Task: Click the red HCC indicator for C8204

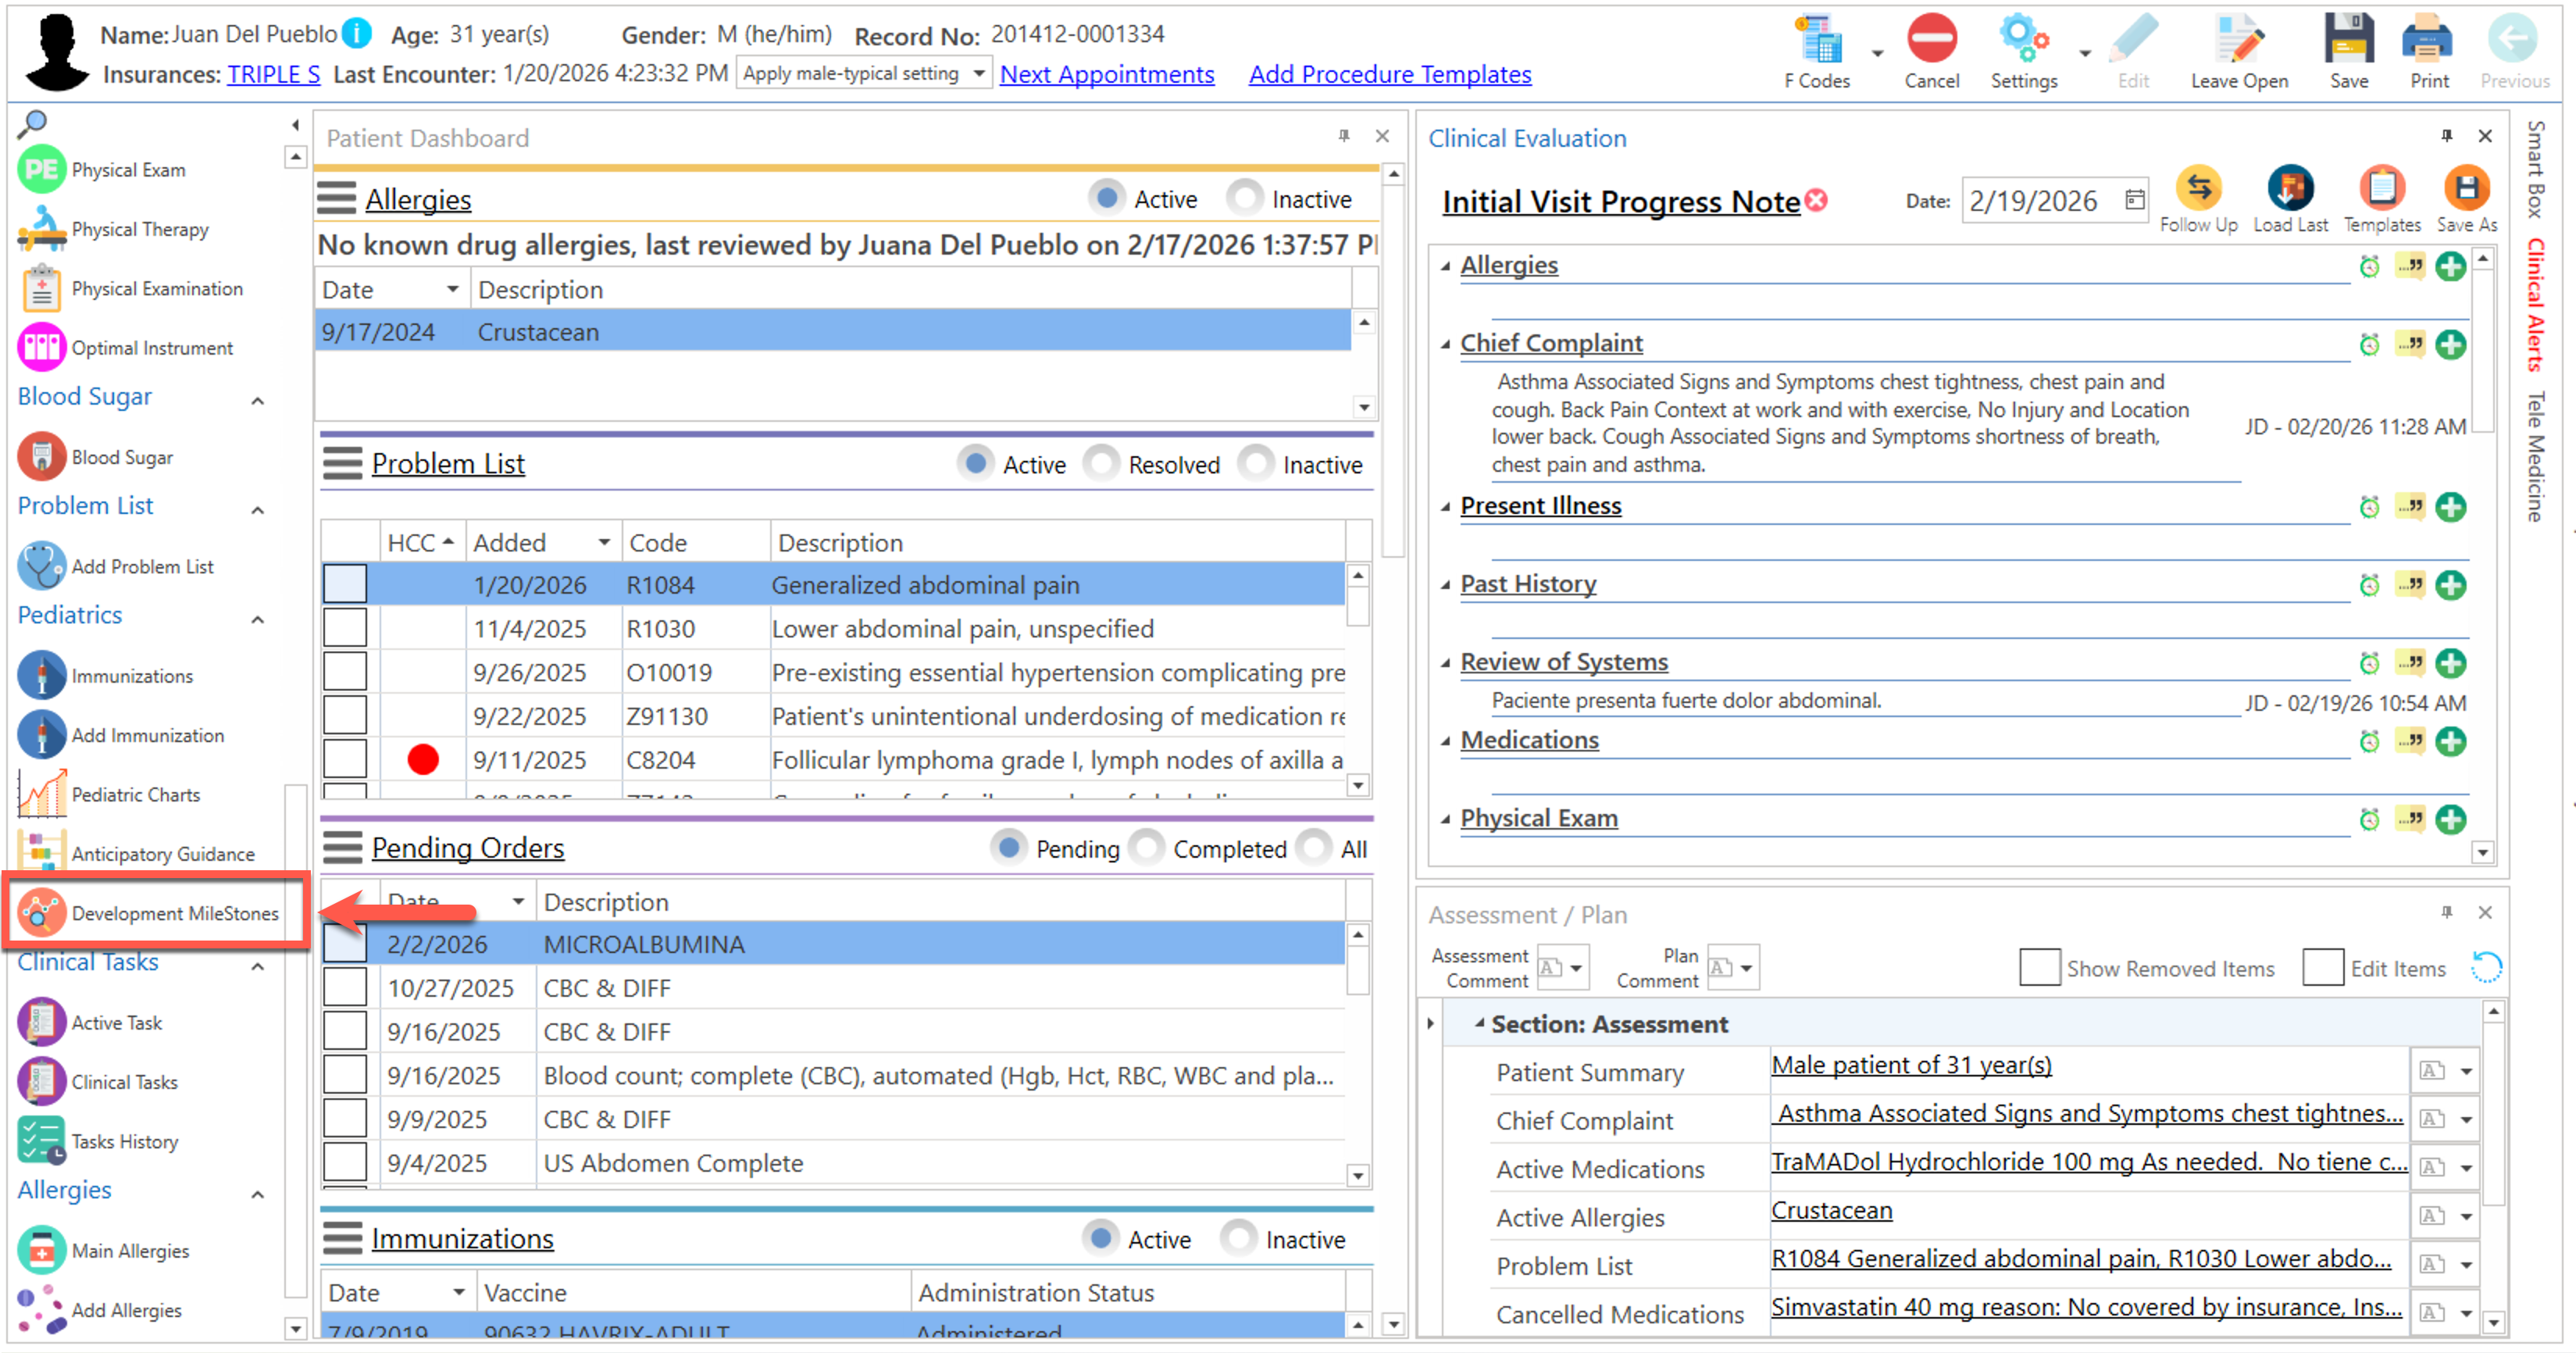Action: coord(423,760)
